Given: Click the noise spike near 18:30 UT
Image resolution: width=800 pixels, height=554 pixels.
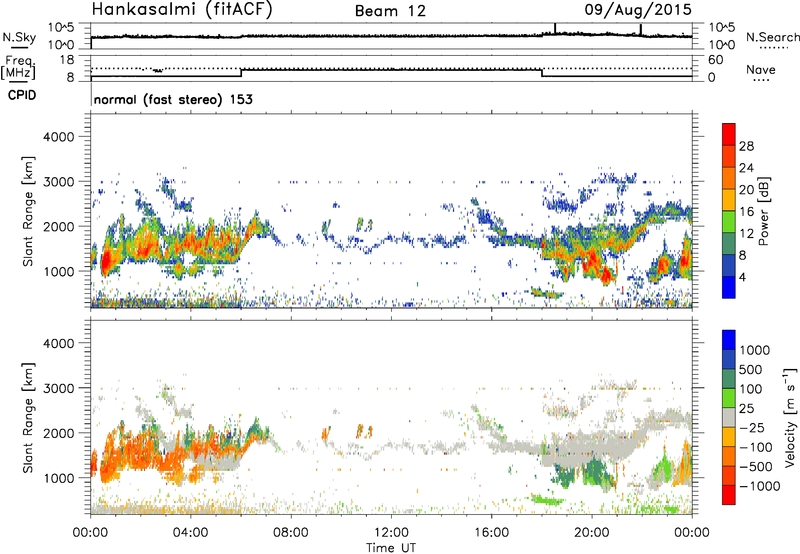Looking at the screenshot, I should click(x=555, y=29).
